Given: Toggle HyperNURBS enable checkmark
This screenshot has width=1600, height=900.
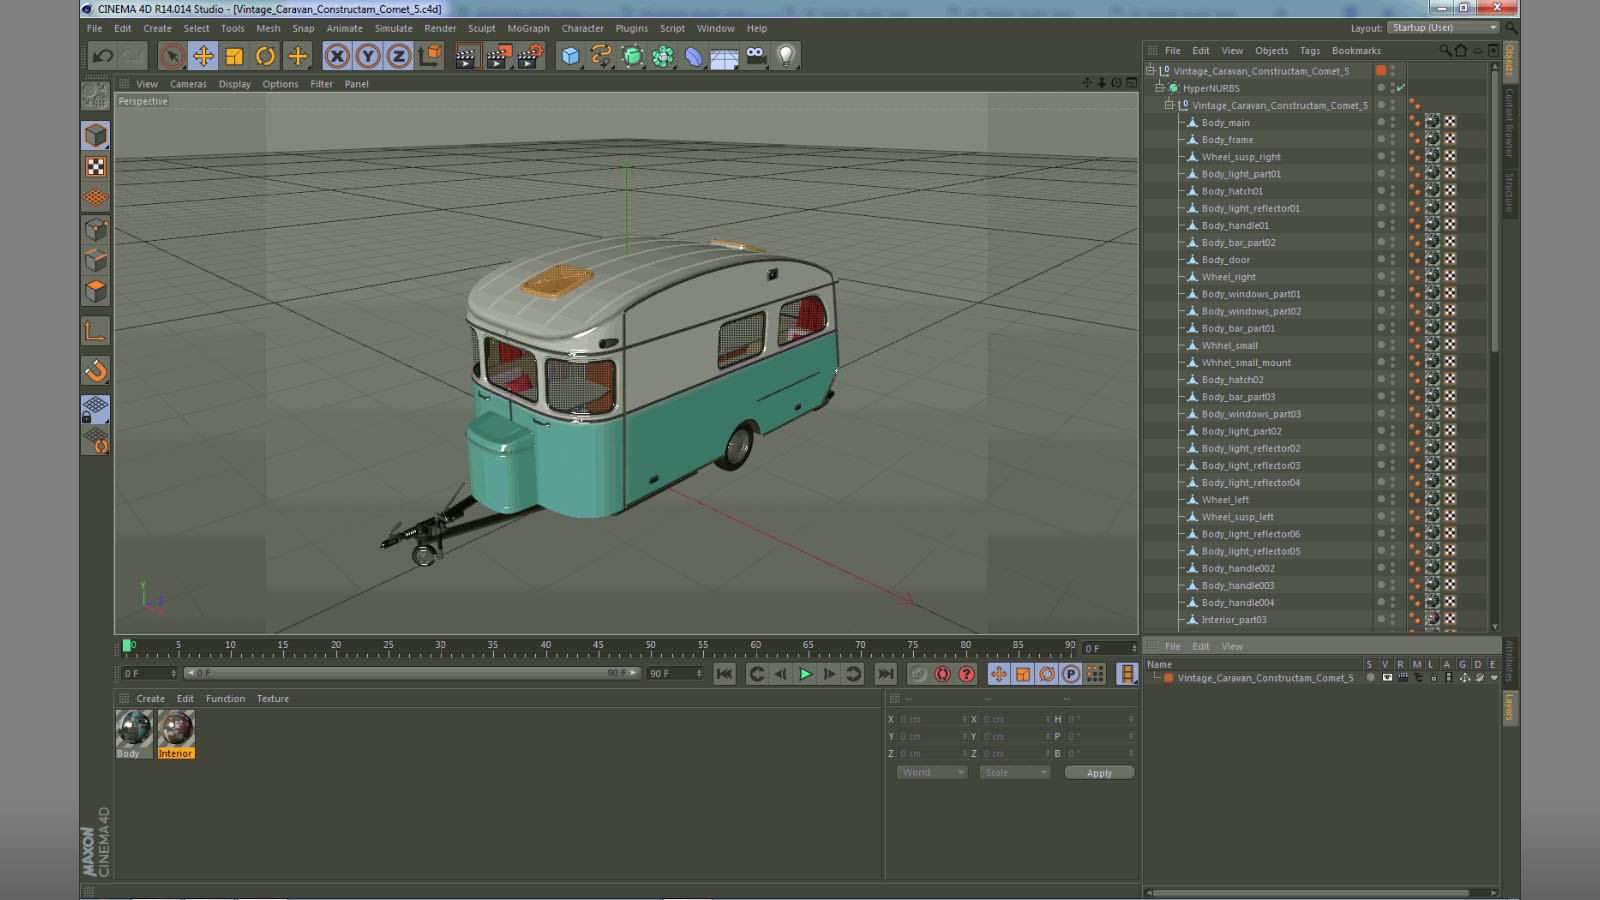Looking at the screenshot, I should [x=1401, y=88].
